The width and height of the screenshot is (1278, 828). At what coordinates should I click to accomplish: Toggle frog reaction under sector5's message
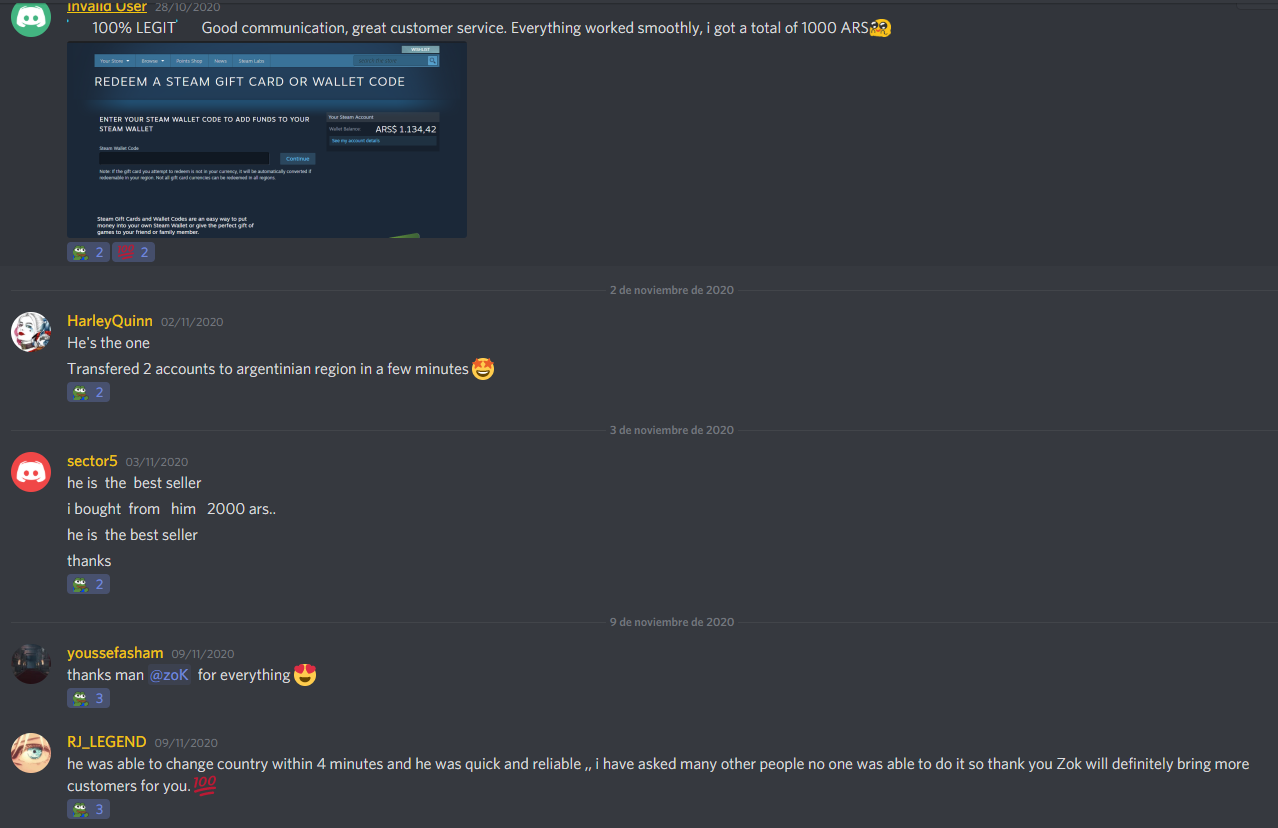pyautogui.click(x=88, y=584)
